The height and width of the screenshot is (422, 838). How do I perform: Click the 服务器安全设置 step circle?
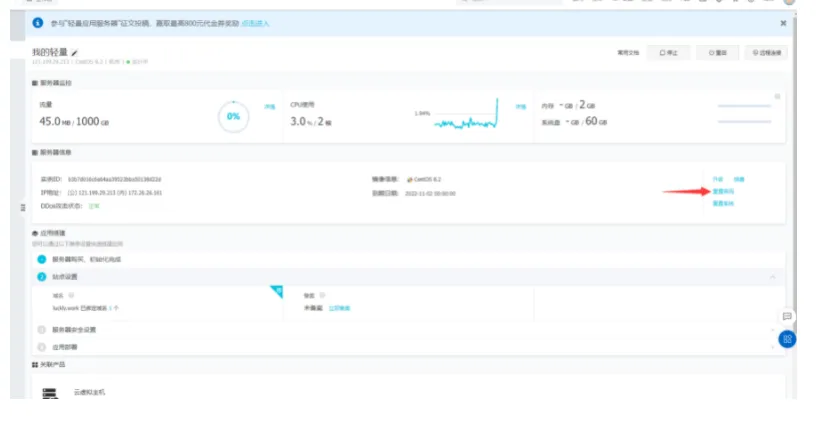[42, 330]
